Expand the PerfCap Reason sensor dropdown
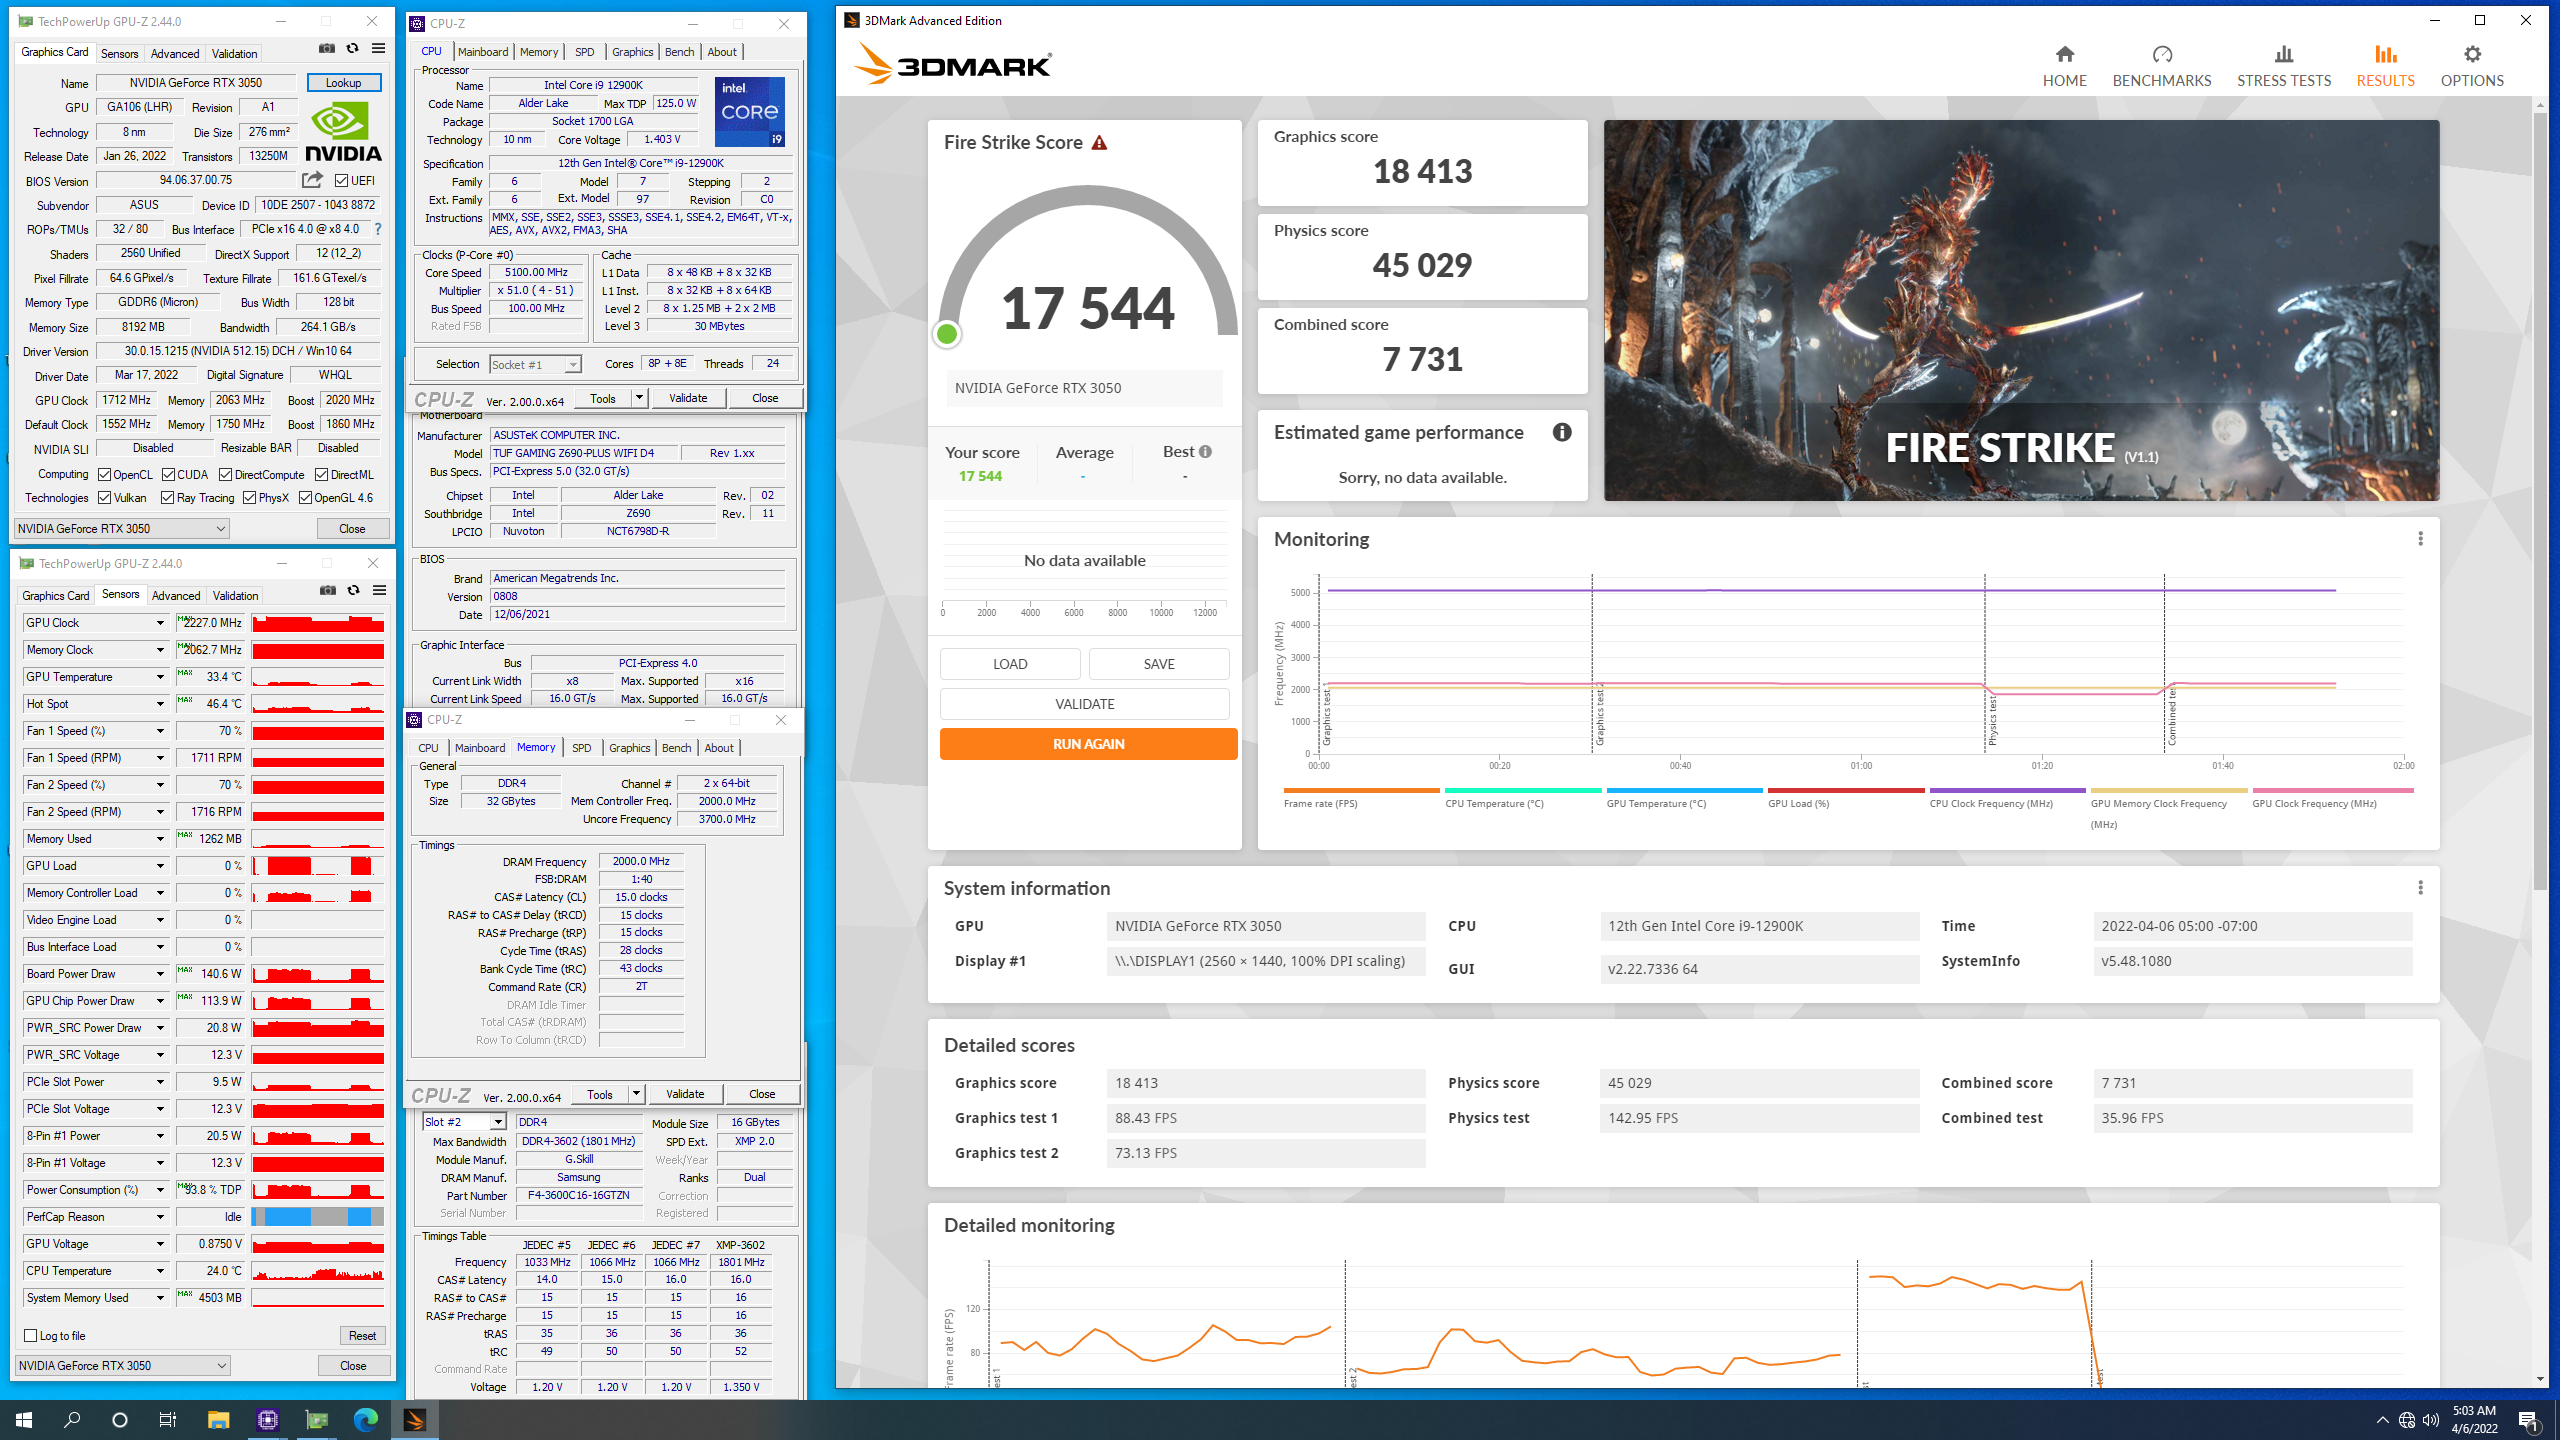This screenshot has width=2560, height=1440. tap(159, 1217)
